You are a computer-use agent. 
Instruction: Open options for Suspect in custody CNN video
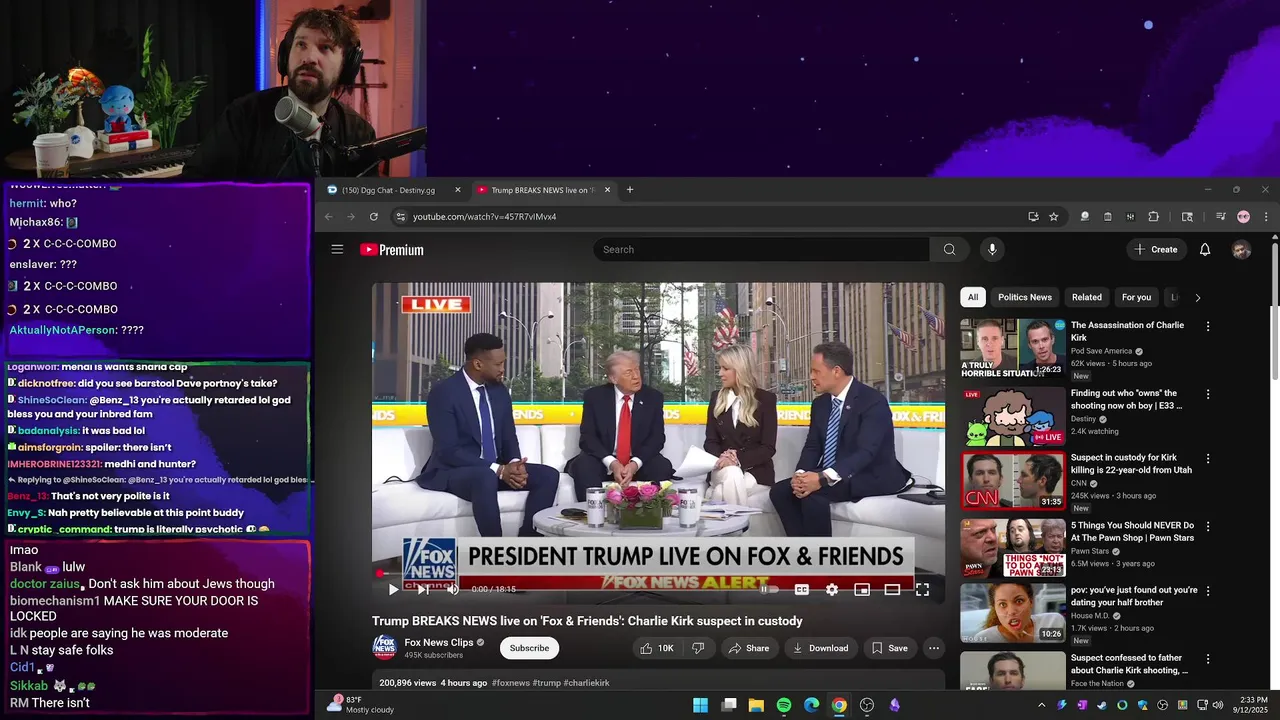pos(1208,458)
